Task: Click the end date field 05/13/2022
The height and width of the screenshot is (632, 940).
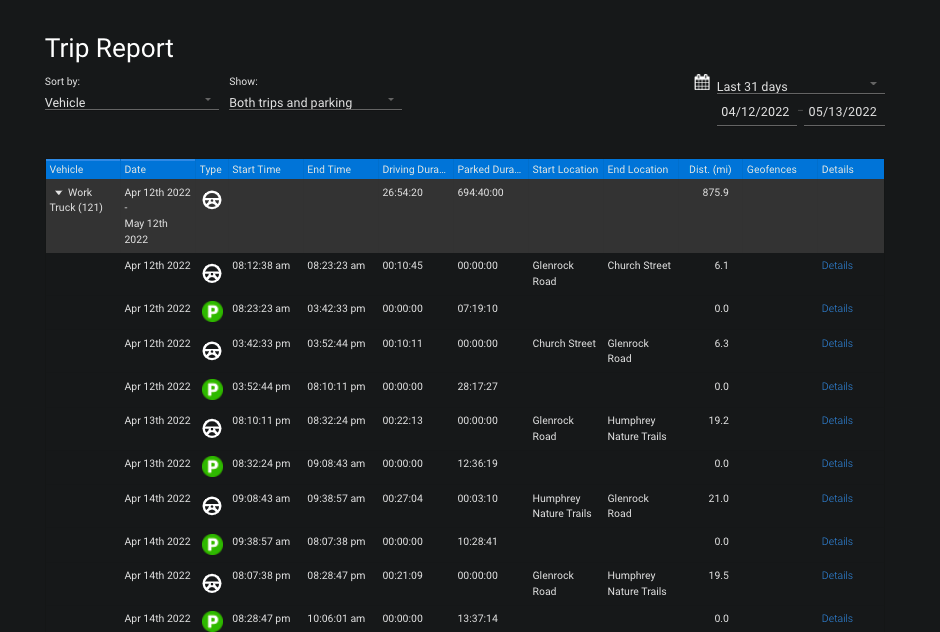Action: click(843, 112)
